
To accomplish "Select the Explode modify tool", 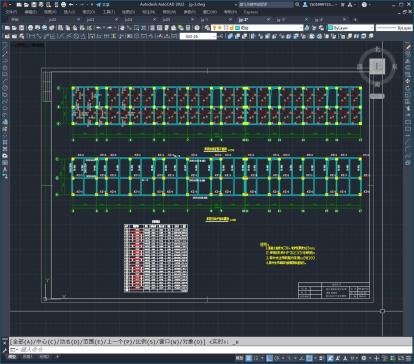I will tap(408, 163).
